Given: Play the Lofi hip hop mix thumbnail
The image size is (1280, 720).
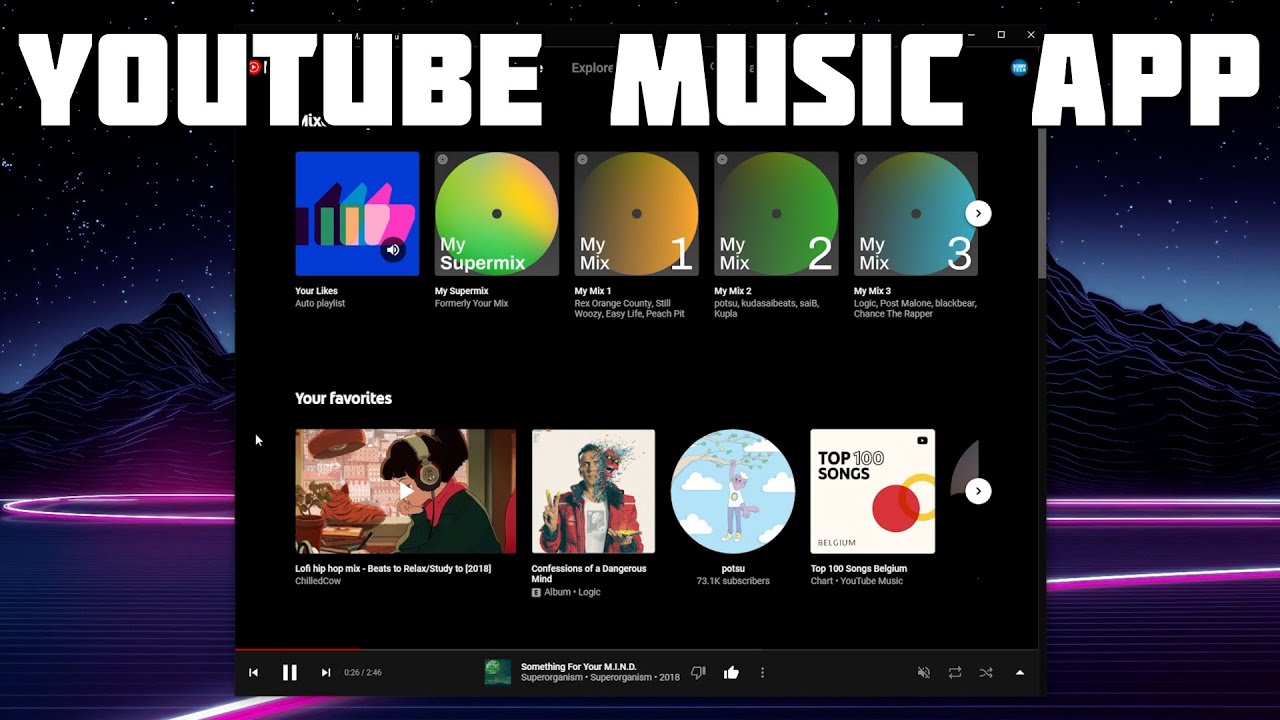Looking at the screenshot, I should click(x=405, y=491).
